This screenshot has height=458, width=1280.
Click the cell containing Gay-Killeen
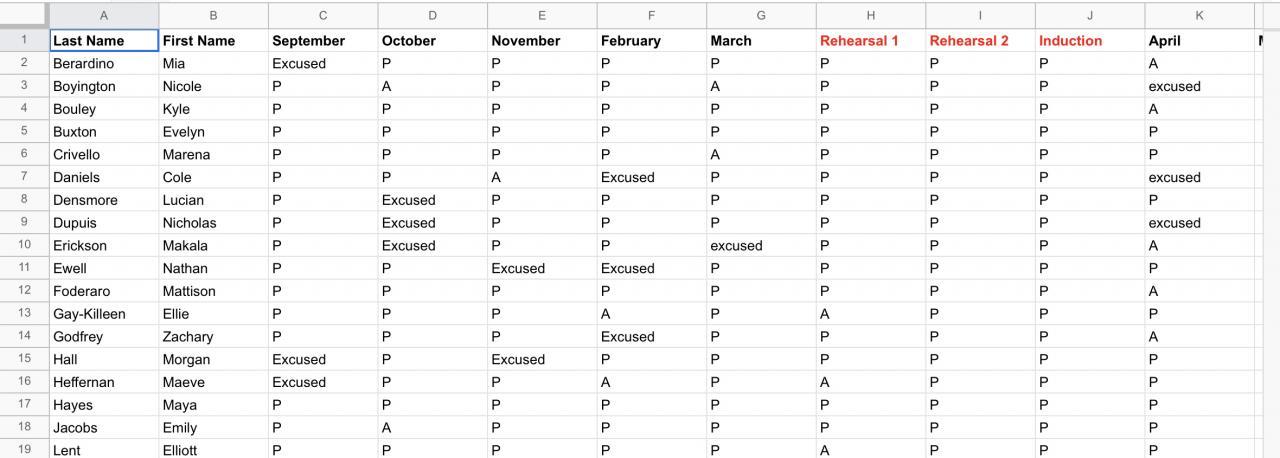click(104, 314)
